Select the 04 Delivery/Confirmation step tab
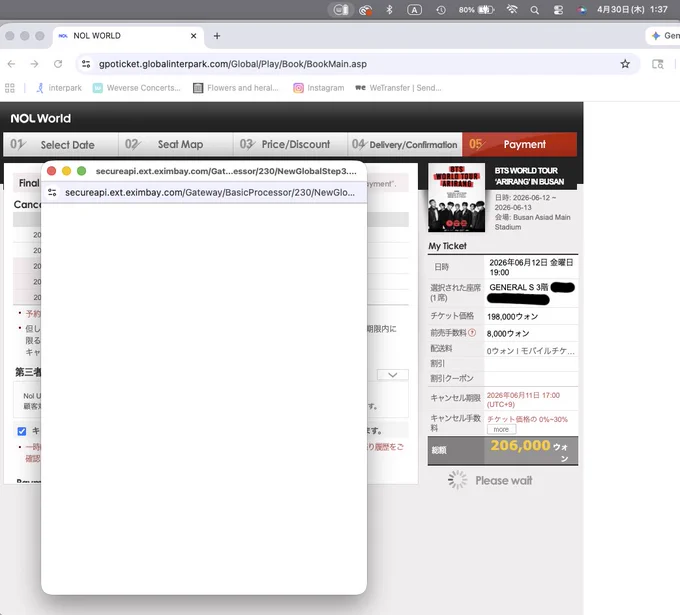Image resolution: width=680 pixels, height=615 pixels. tap(405, 144)
